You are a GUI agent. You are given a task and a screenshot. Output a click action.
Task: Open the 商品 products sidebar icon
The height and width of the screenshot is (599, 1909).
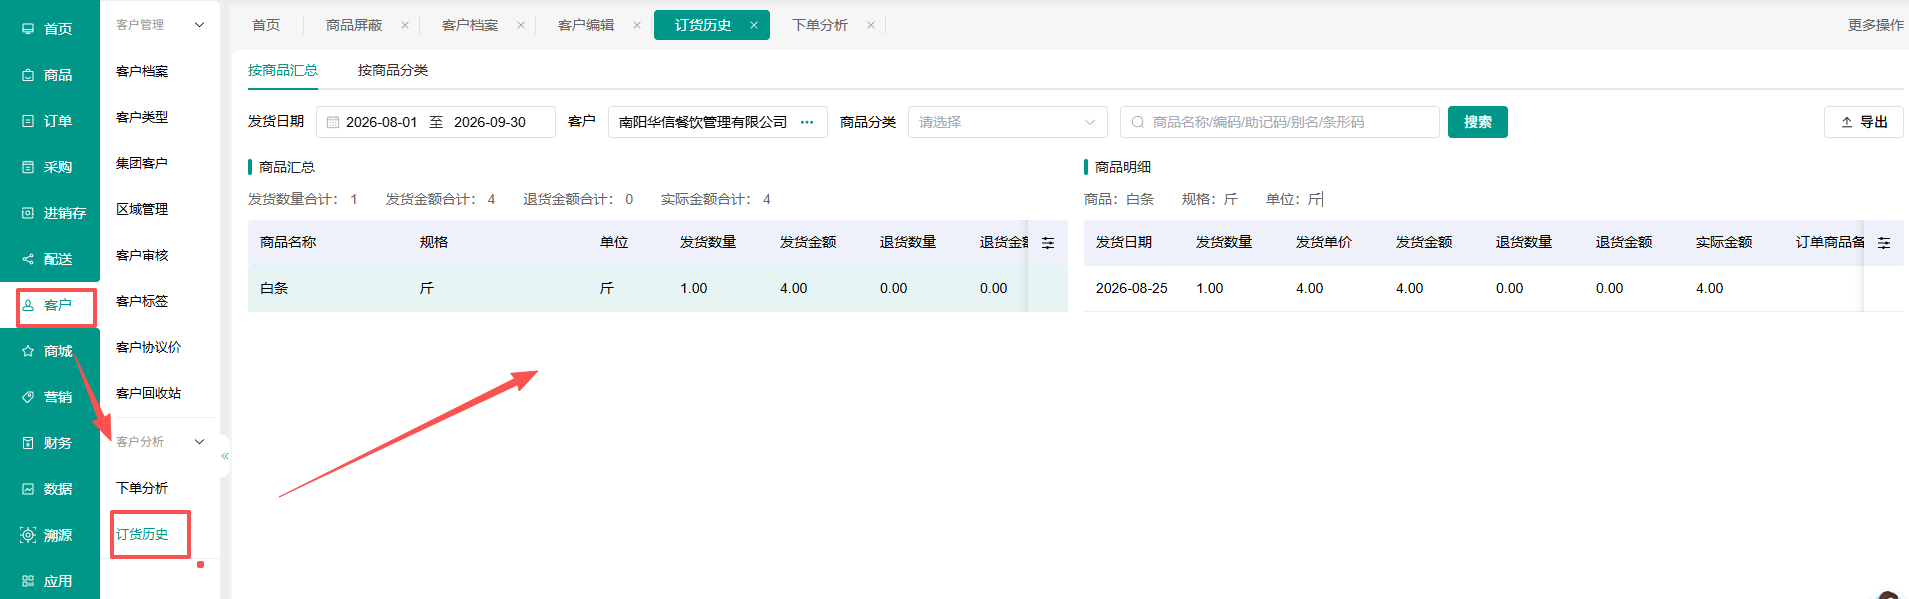pos(28,75)
